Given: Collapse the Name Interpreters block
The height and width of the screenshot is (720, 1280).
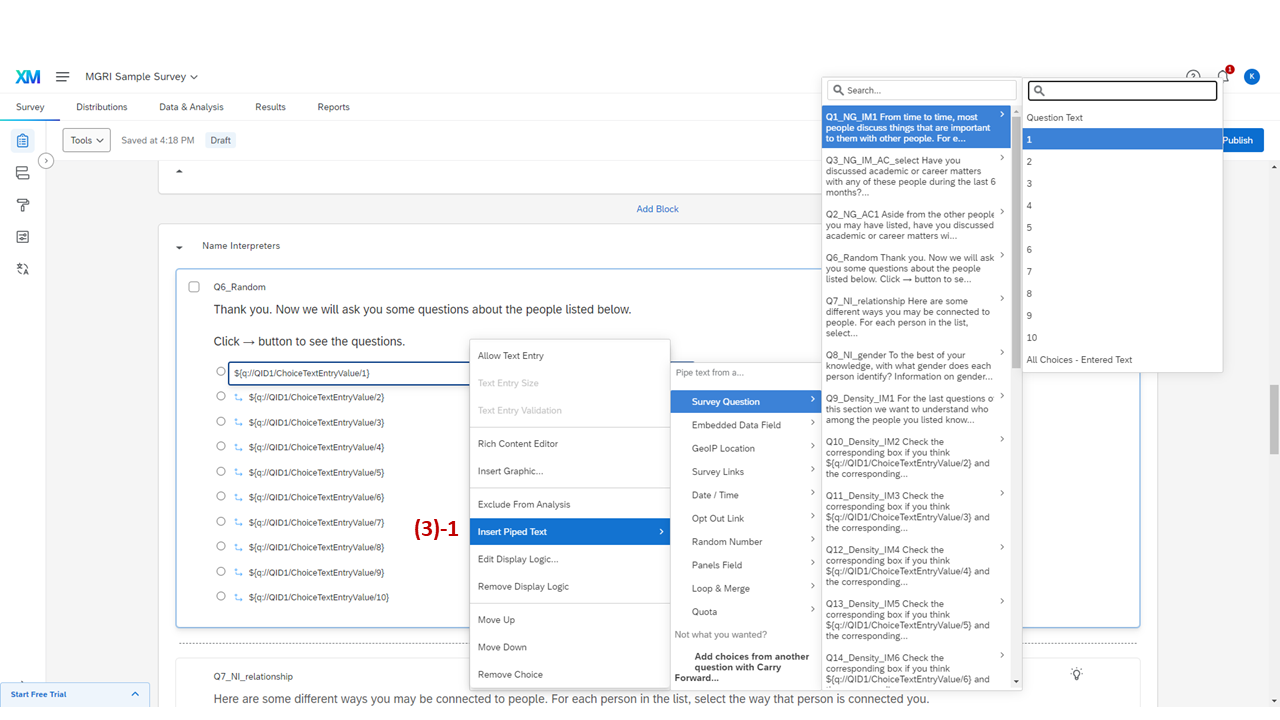Looking at the screenshot, I should pos(179,245).
